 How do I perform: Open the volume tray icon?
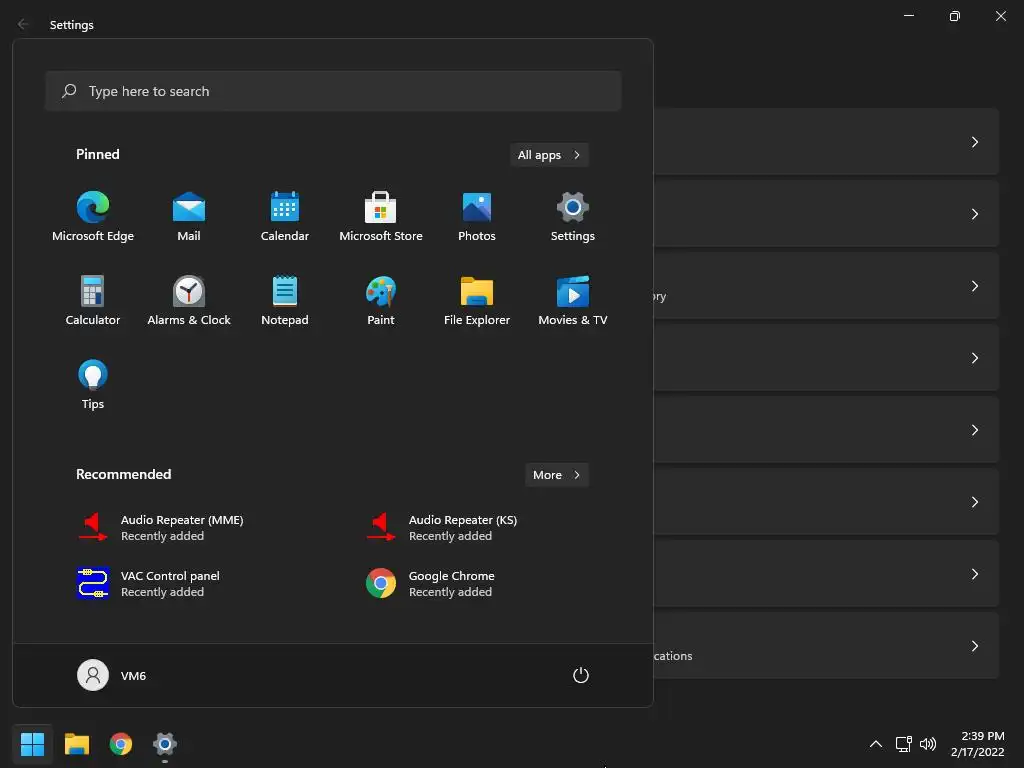click(928, 744)
